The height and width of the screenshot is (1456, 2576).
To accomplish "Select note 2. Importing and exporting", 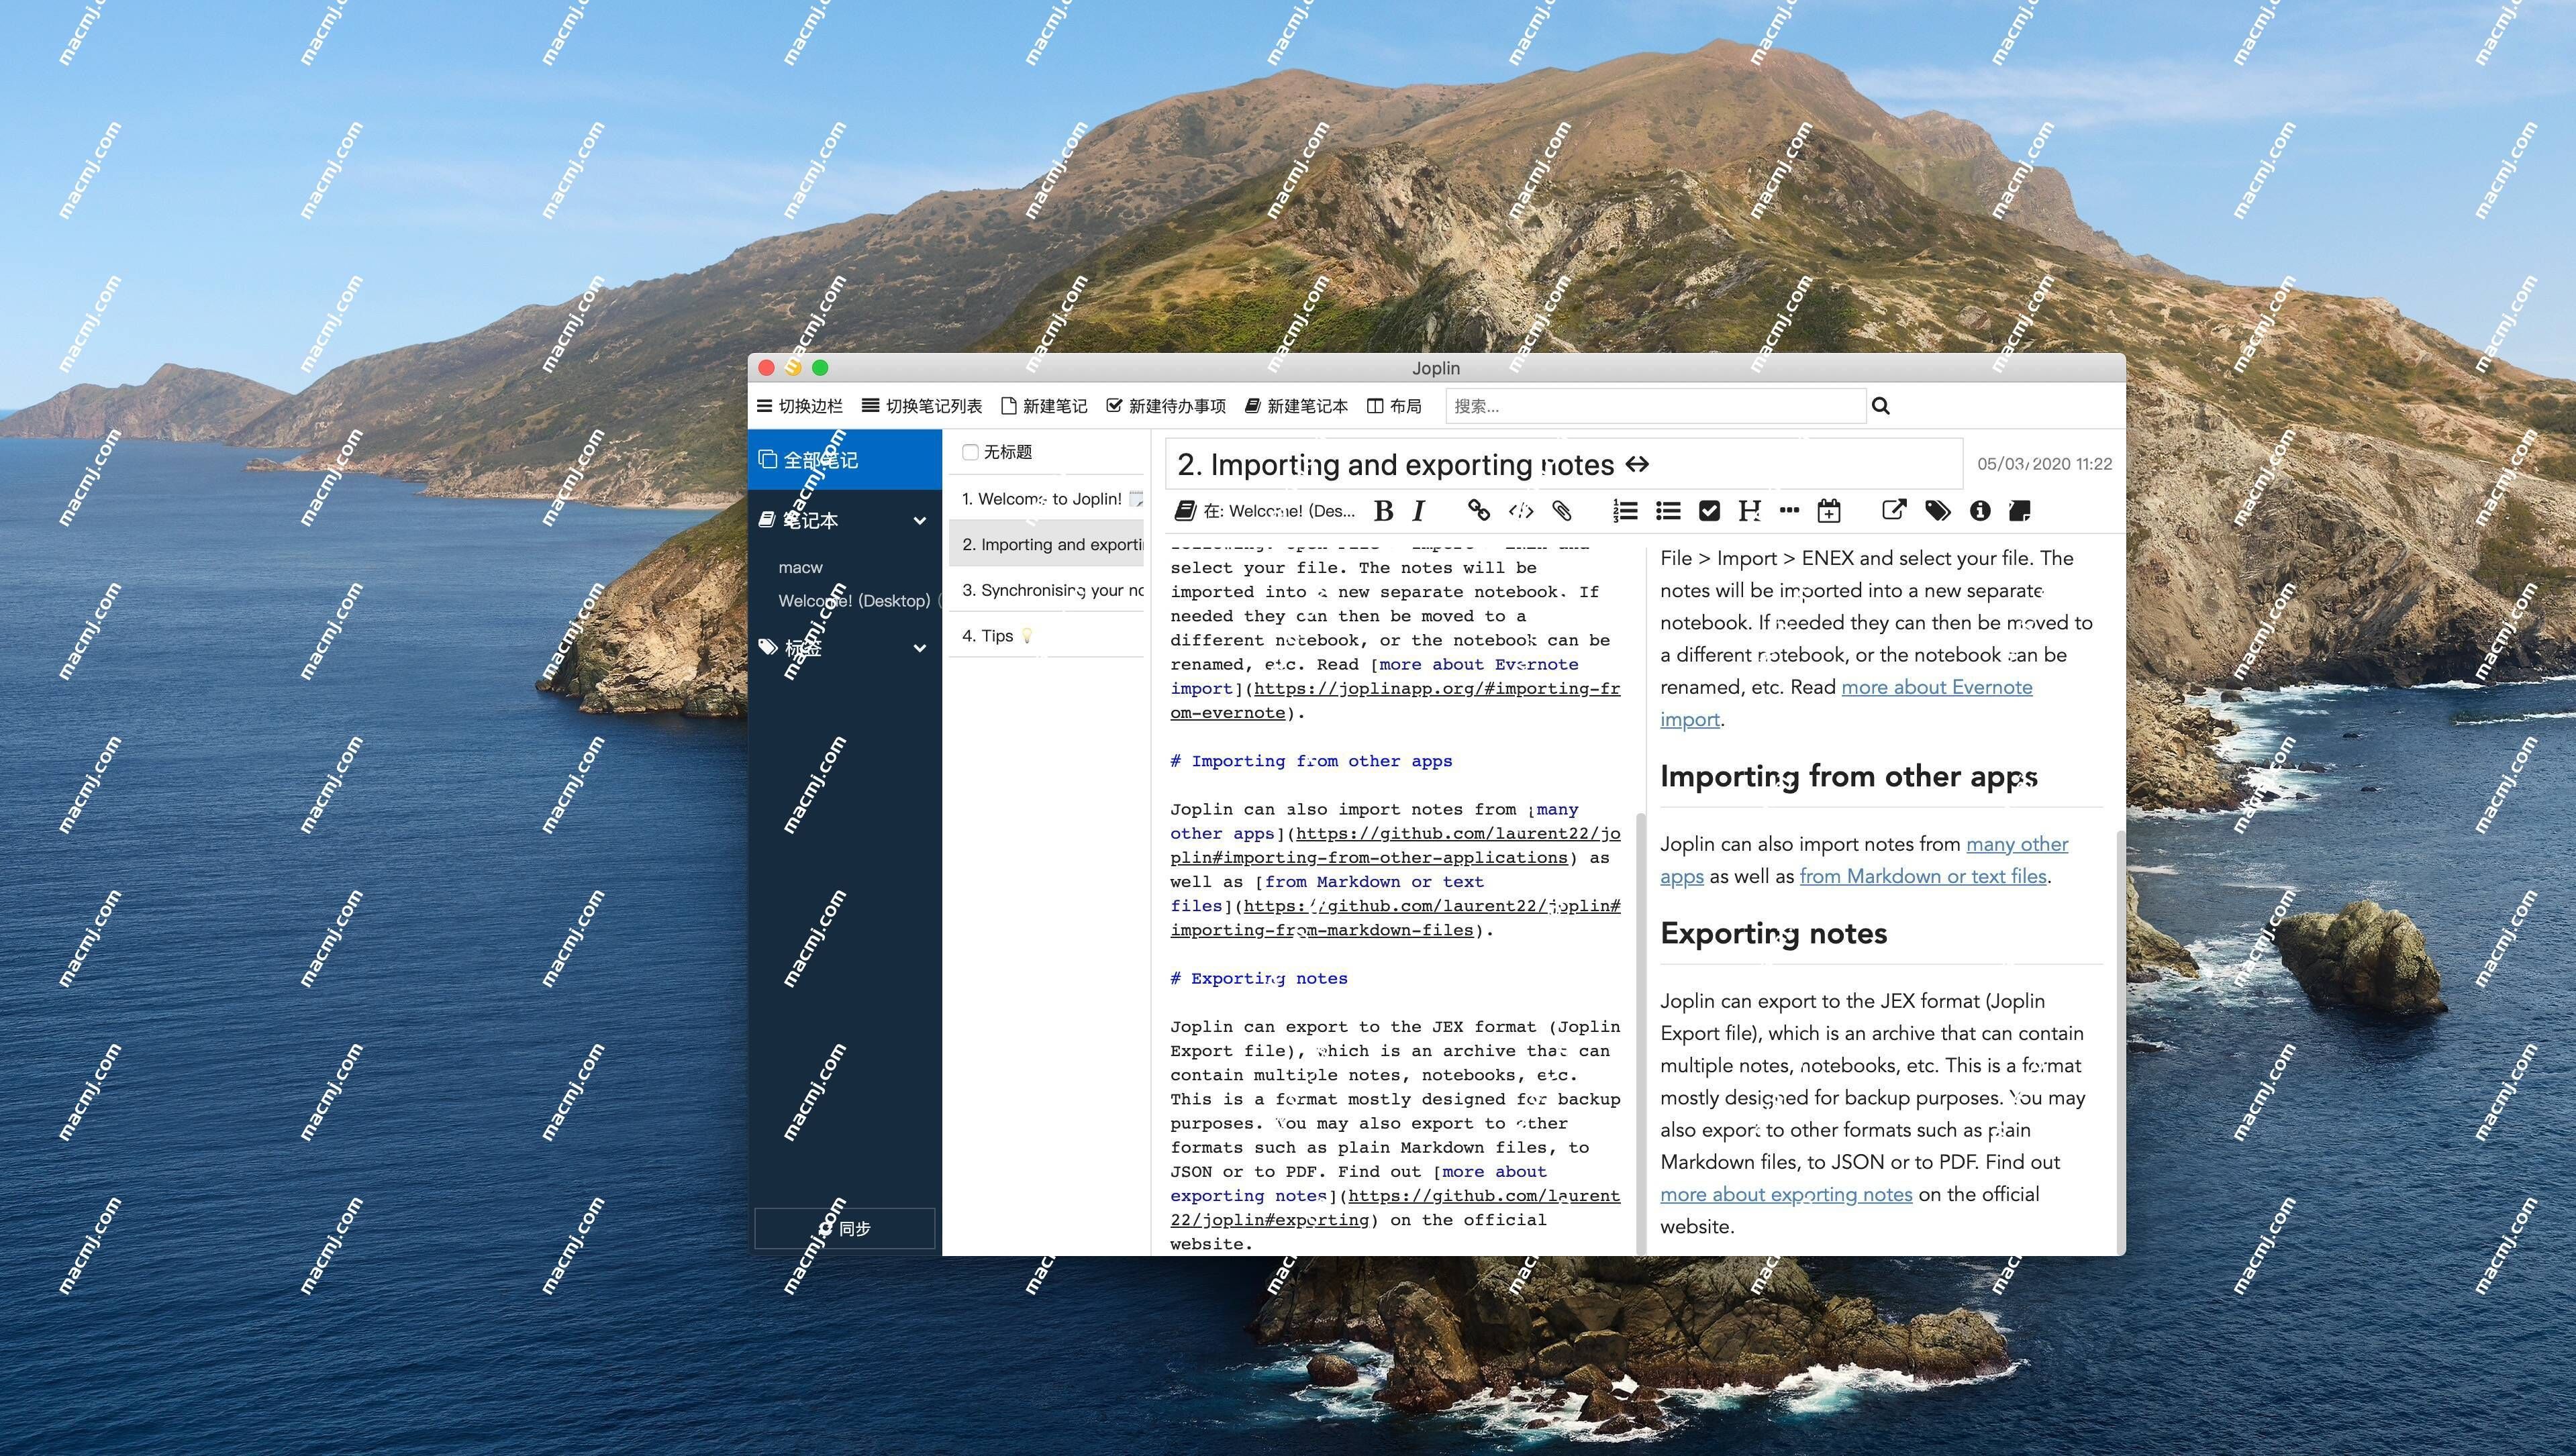I will pyautogui.click(x=1046, y=544).
